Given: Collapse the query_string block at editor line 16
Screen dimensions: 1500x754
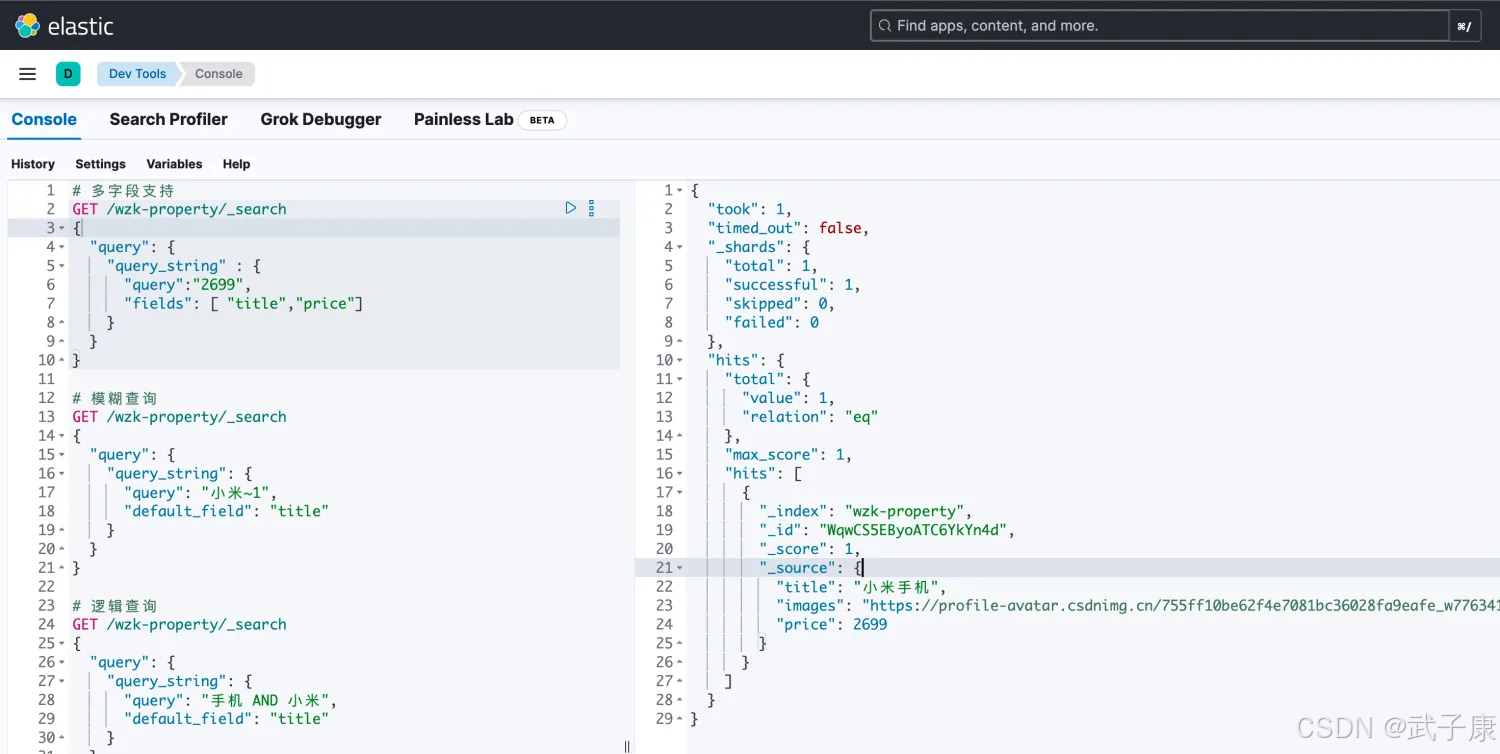Looking at the screenshot, I should point(62,474).
